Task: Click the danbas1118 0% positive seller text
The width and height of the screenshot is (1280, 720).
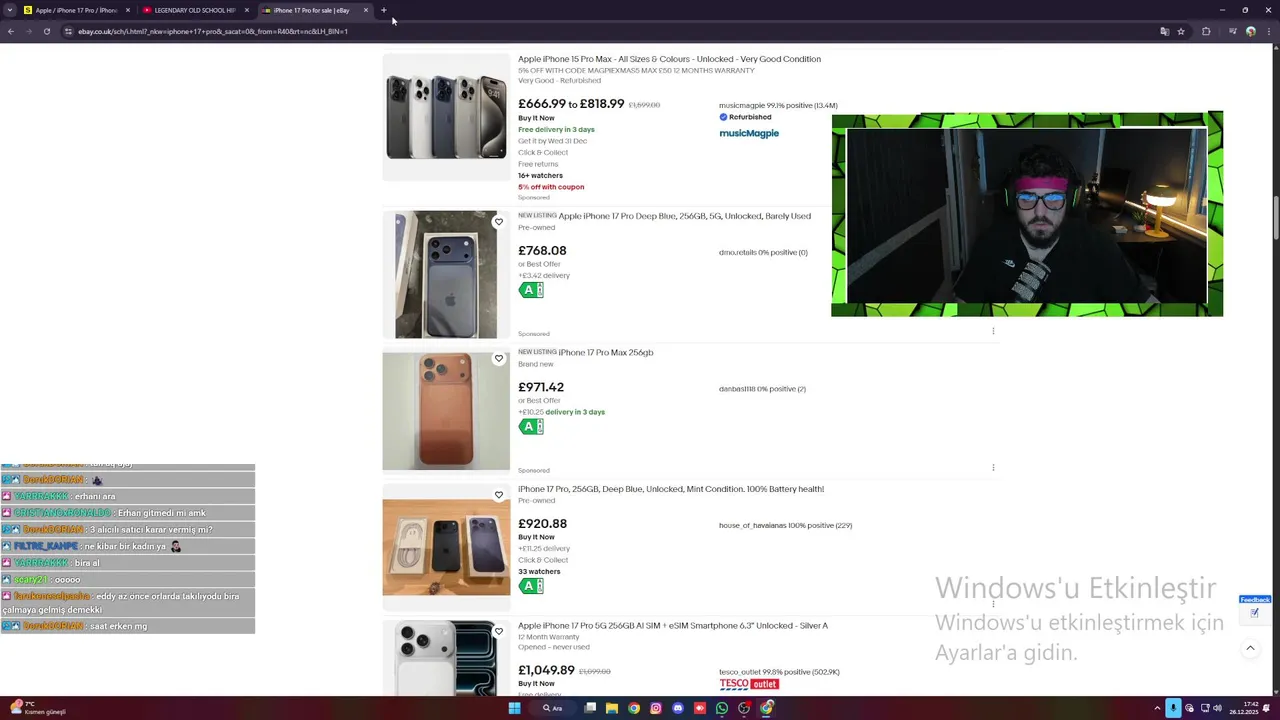Action: pyautogui.click(x=762, y=389)
